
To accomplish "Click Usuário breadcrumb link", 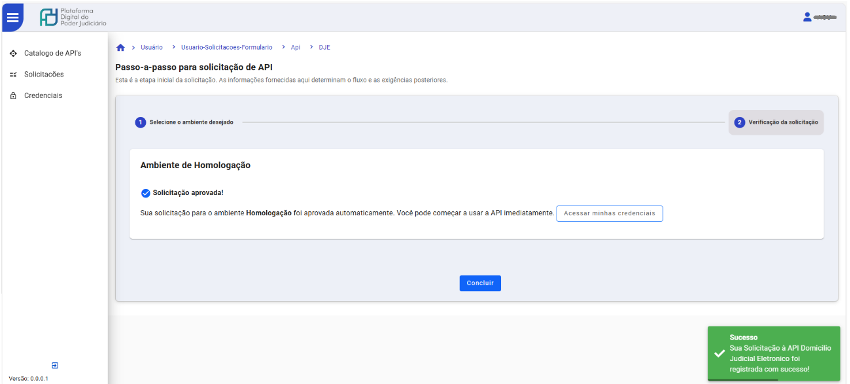I will pos(151,48).
